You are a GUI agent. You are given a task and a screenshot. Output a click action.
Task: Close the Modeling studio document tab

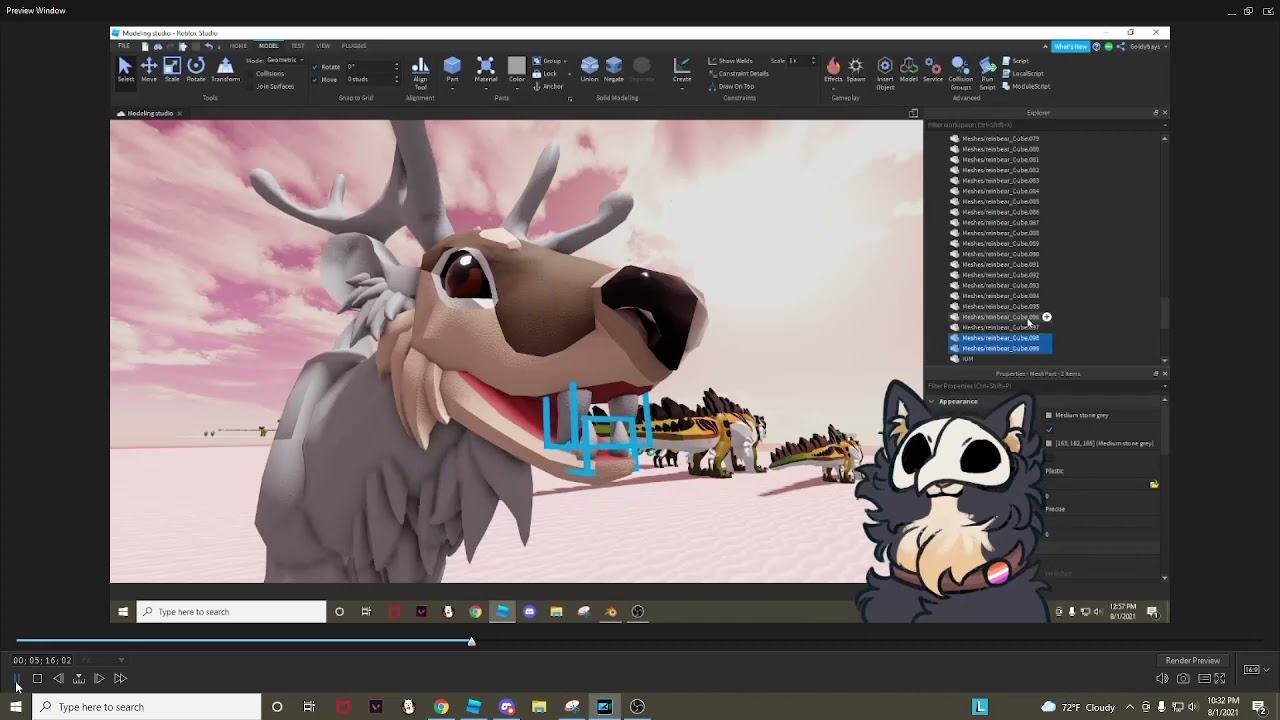point(179,113)
